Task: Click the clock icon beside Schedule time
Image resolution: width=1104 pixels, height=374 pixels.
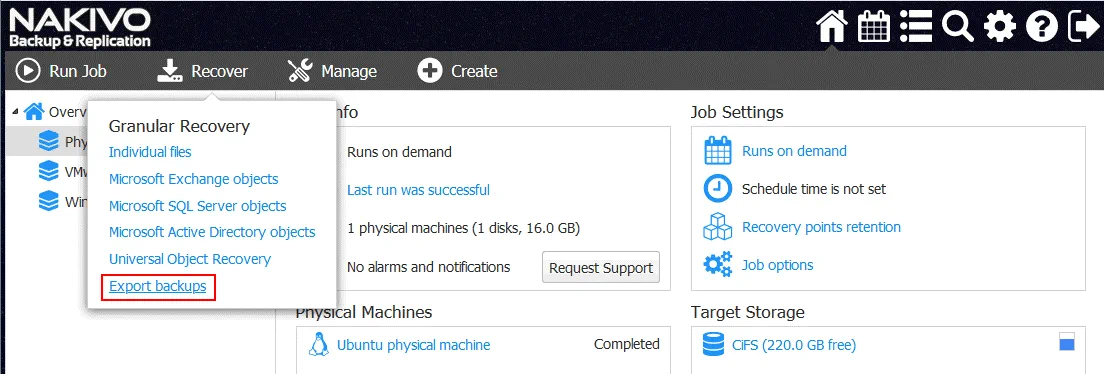Action: (x=718, y=189)
